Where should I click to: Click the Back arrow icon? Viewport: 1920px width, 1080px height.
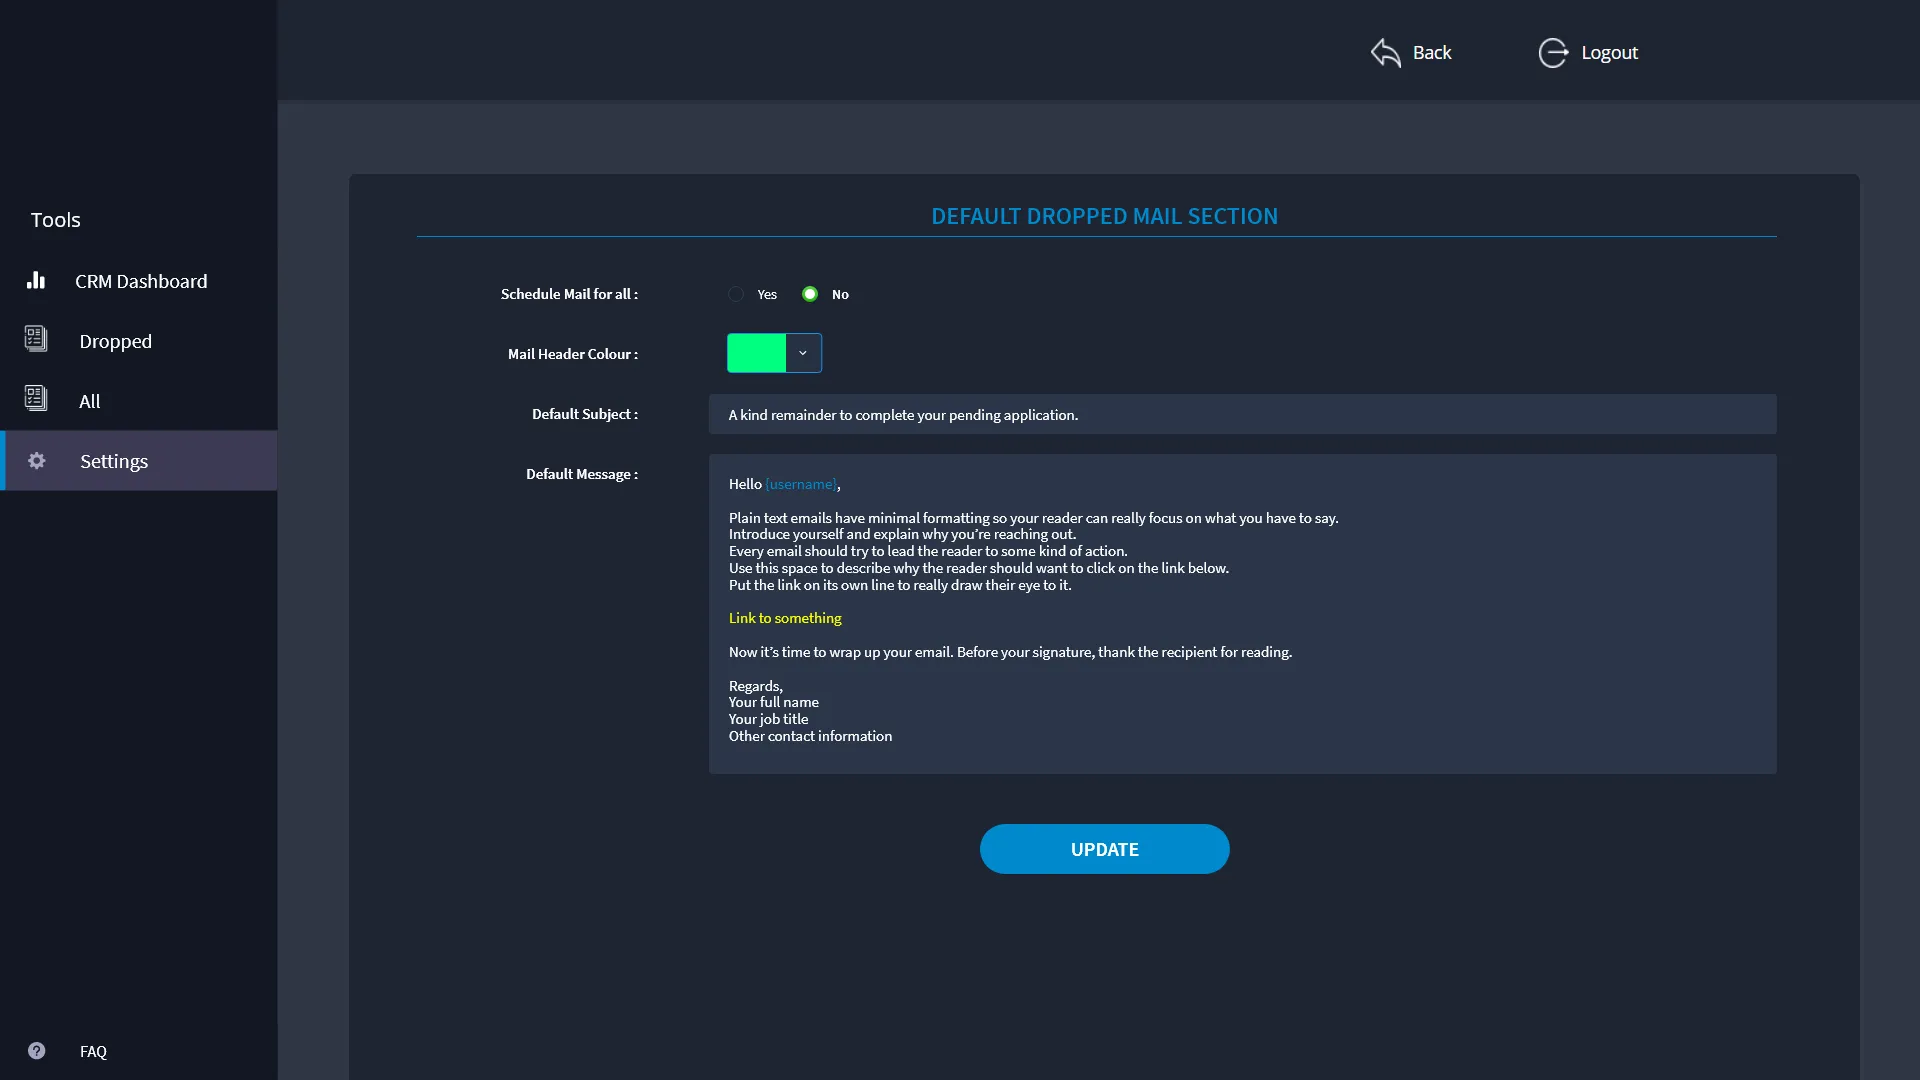tap(1386, 53)
